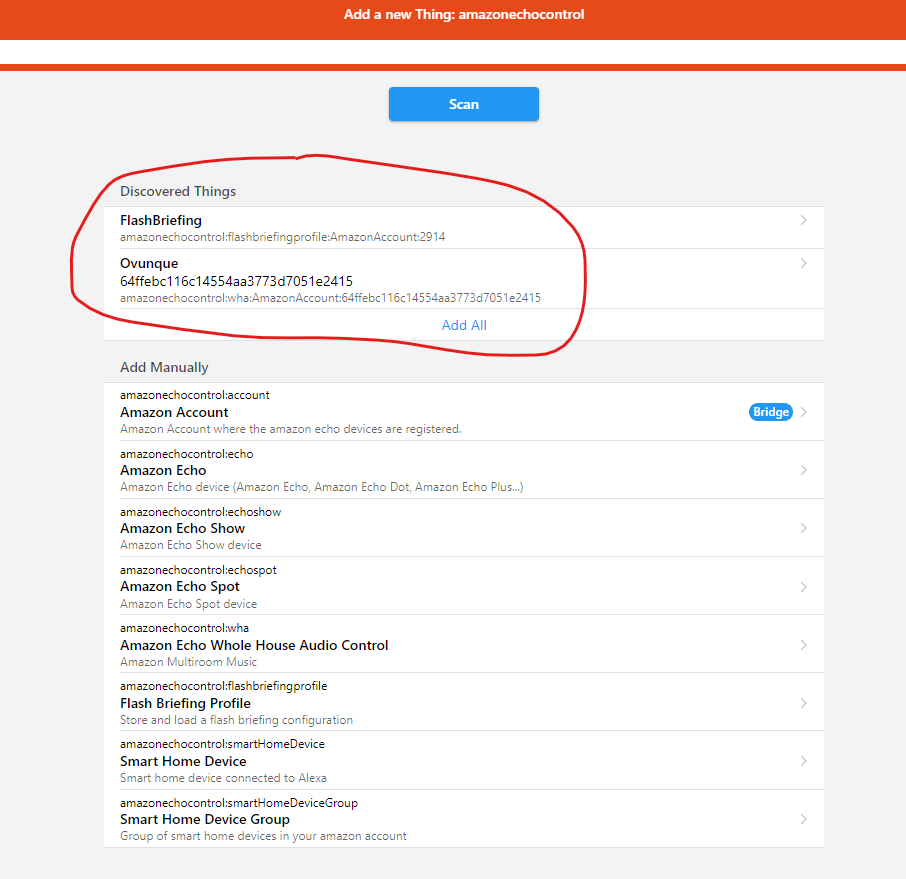Screen dimensions: 906x879
Task: Click the chevron on Smart Home Device row
Action: pyautogui.click(x=804, y=761)
